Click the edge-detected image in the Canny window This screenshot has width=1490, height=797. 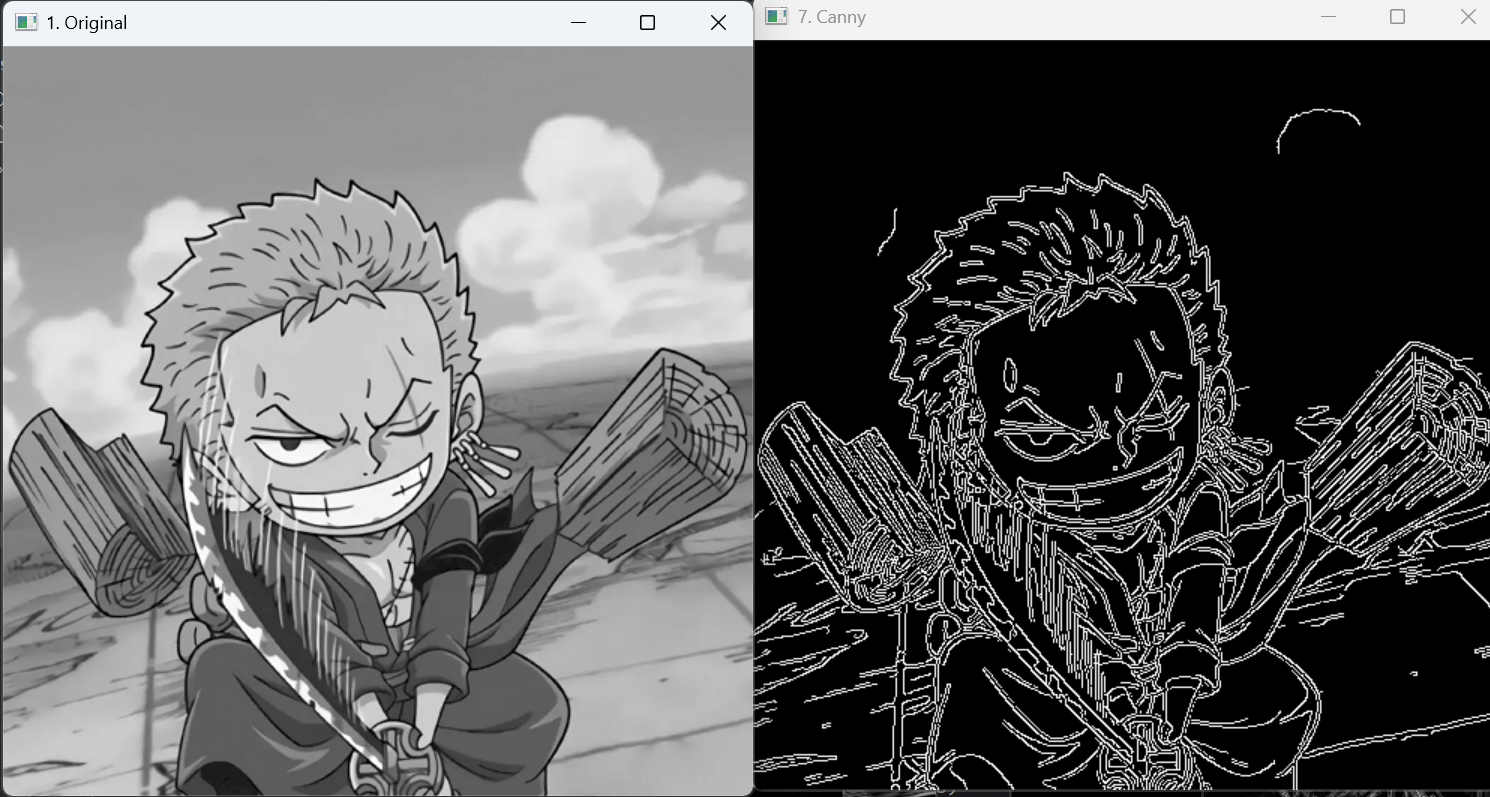click(x=1121, y=415)
